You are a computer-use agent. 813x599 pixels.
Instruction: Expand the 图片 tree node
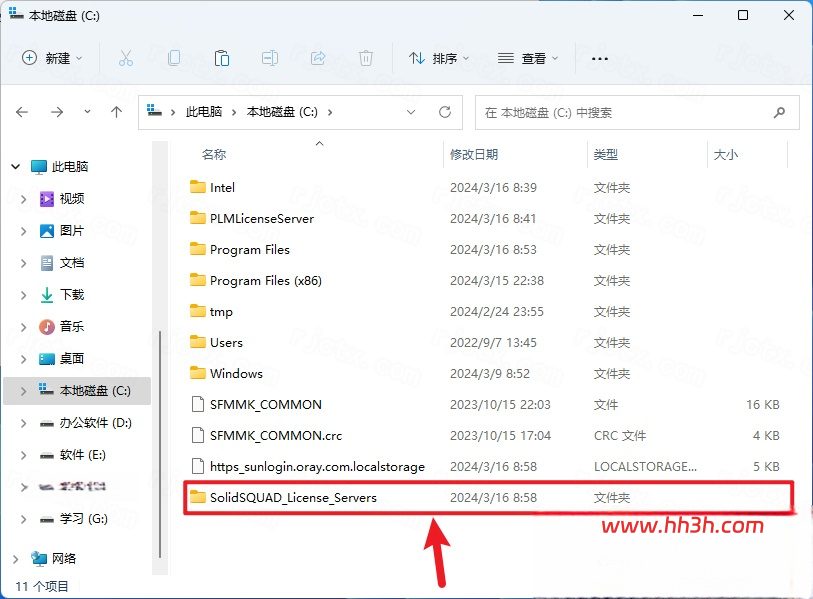click(x=23, y=231)
